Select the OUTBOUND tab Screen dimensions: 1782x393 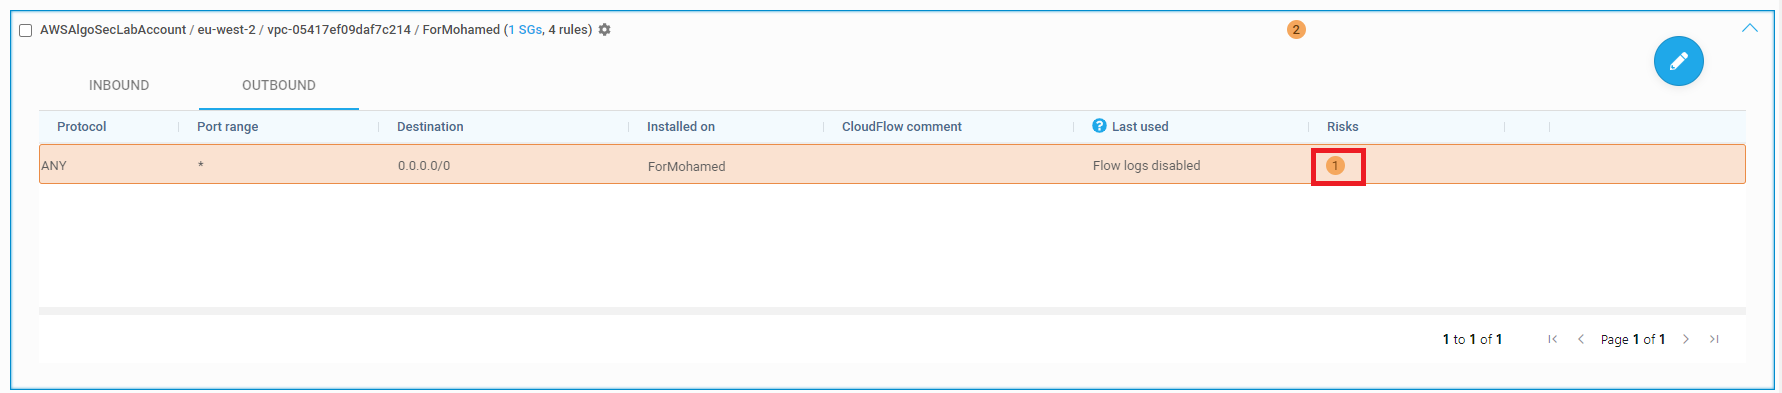click(279, 85)
